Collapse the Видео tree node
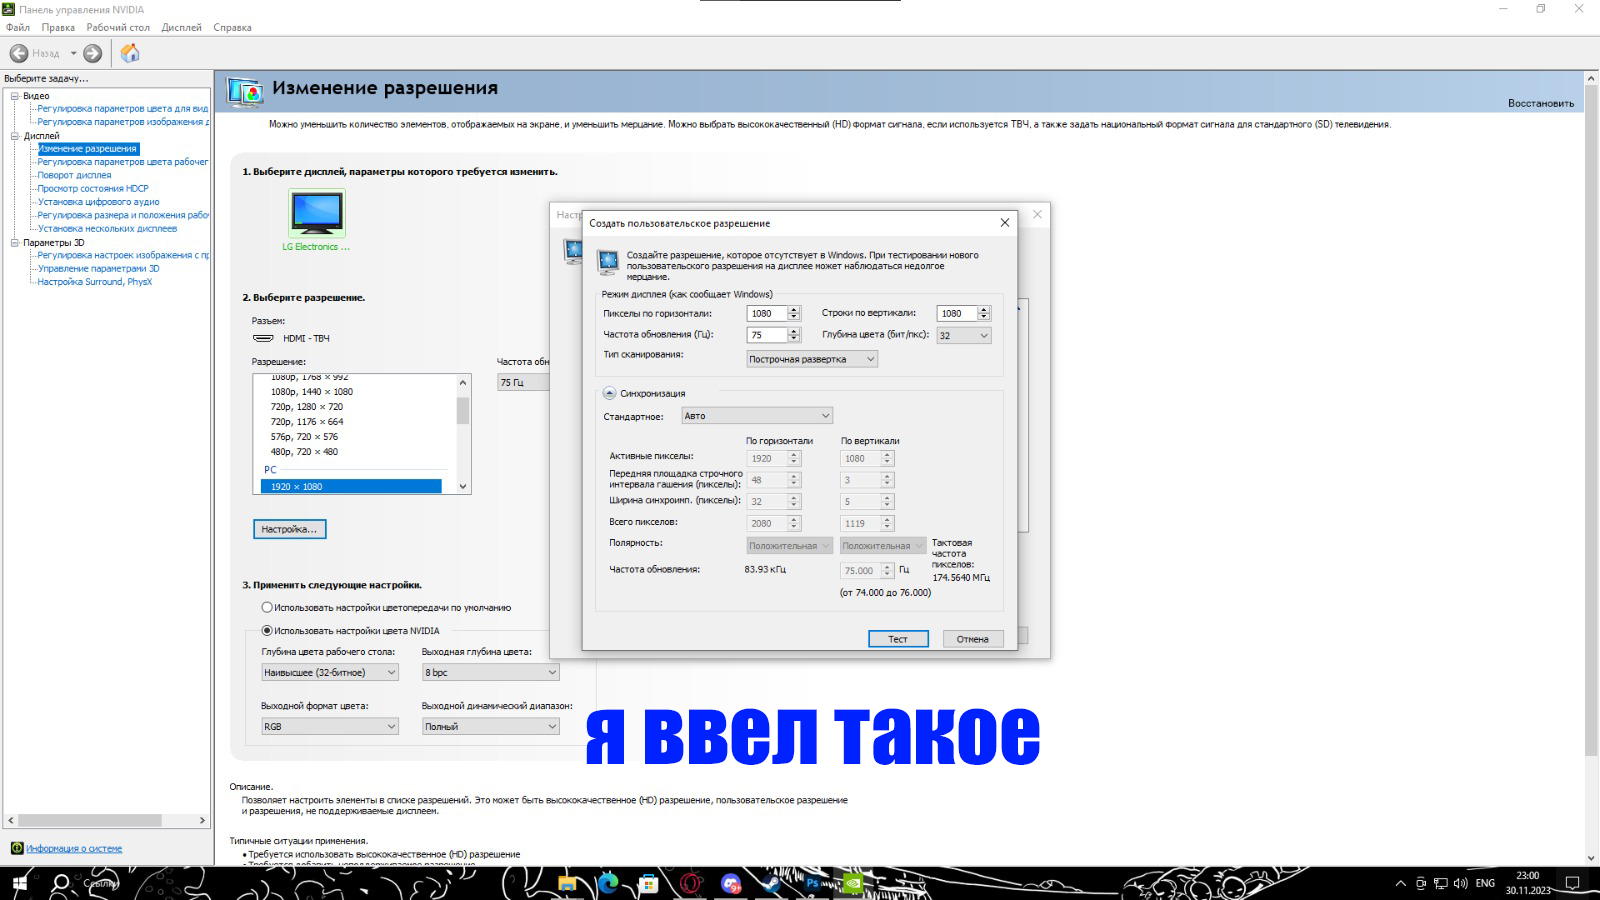 (x=15, y=96)
